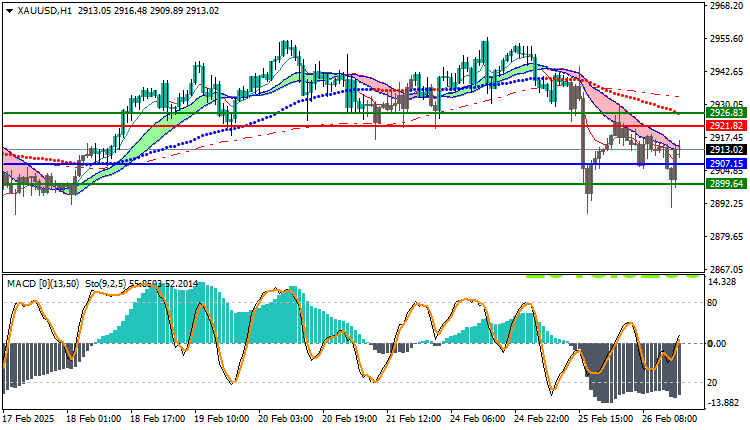Click the red 2921.82 price level label
The image size is (750, 430).
click(x=726, y=126)
